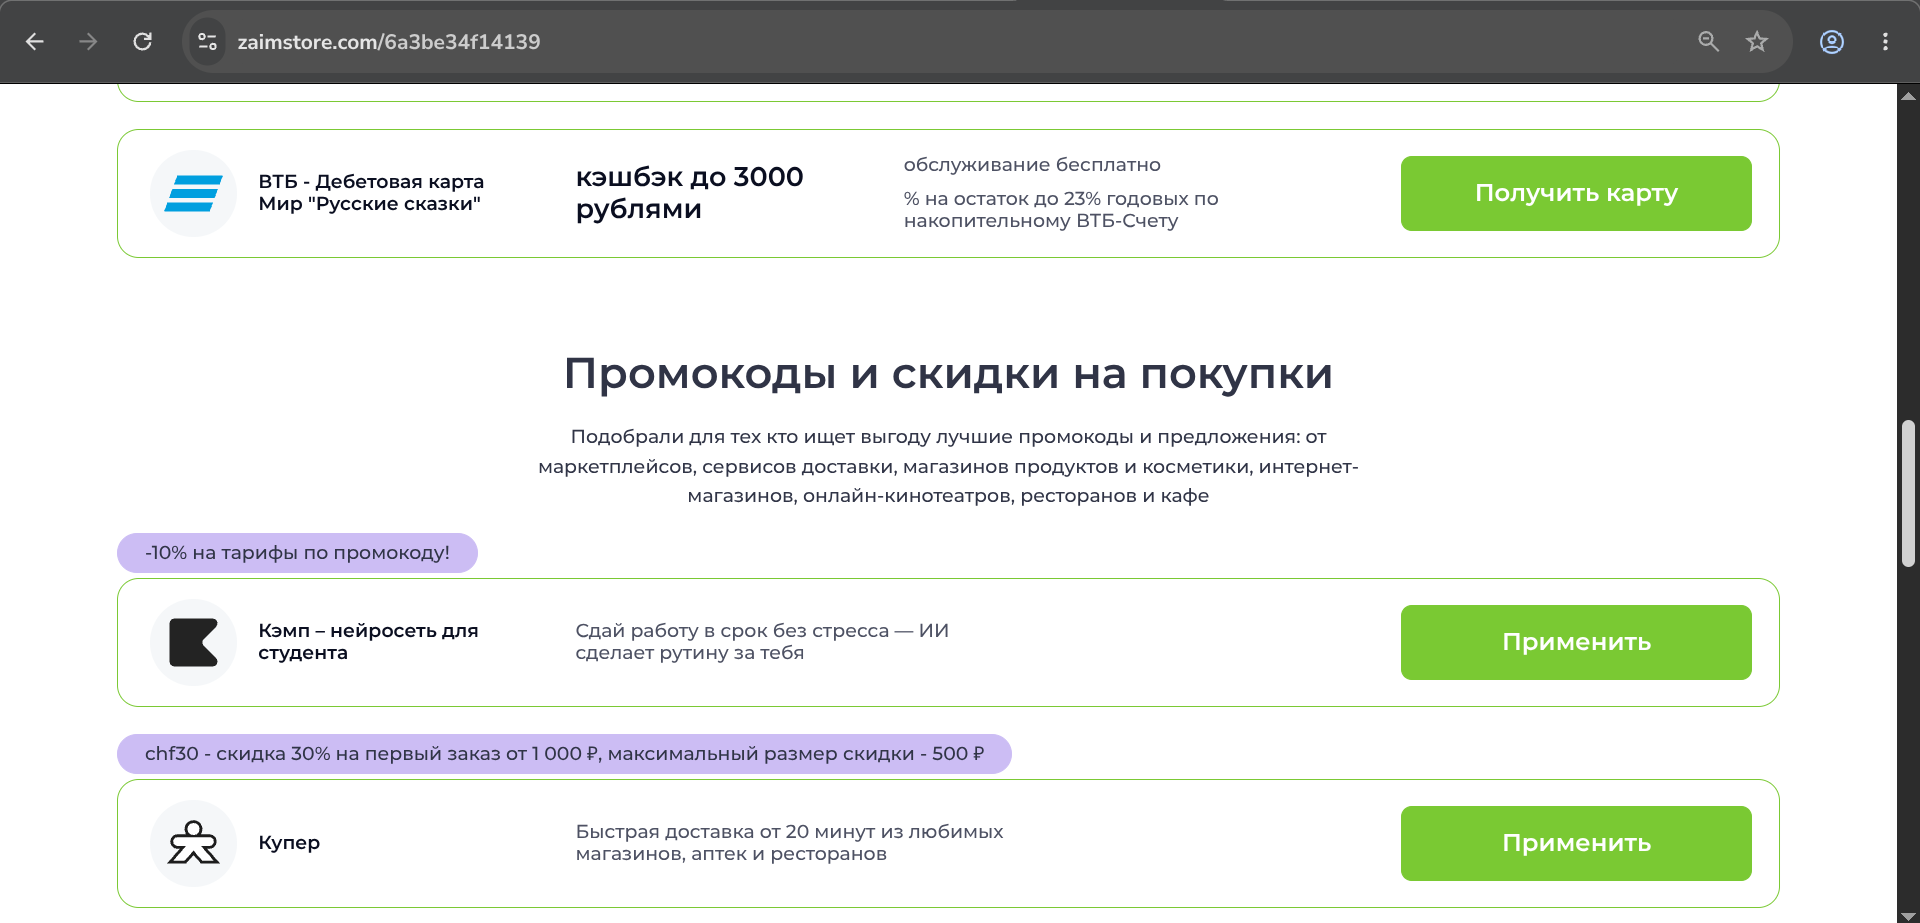Image resolution: width=1920 pixels, height=923 pixels.
Task: Click Промокоды и скидки на покупки heading
Action: point(948,374)
